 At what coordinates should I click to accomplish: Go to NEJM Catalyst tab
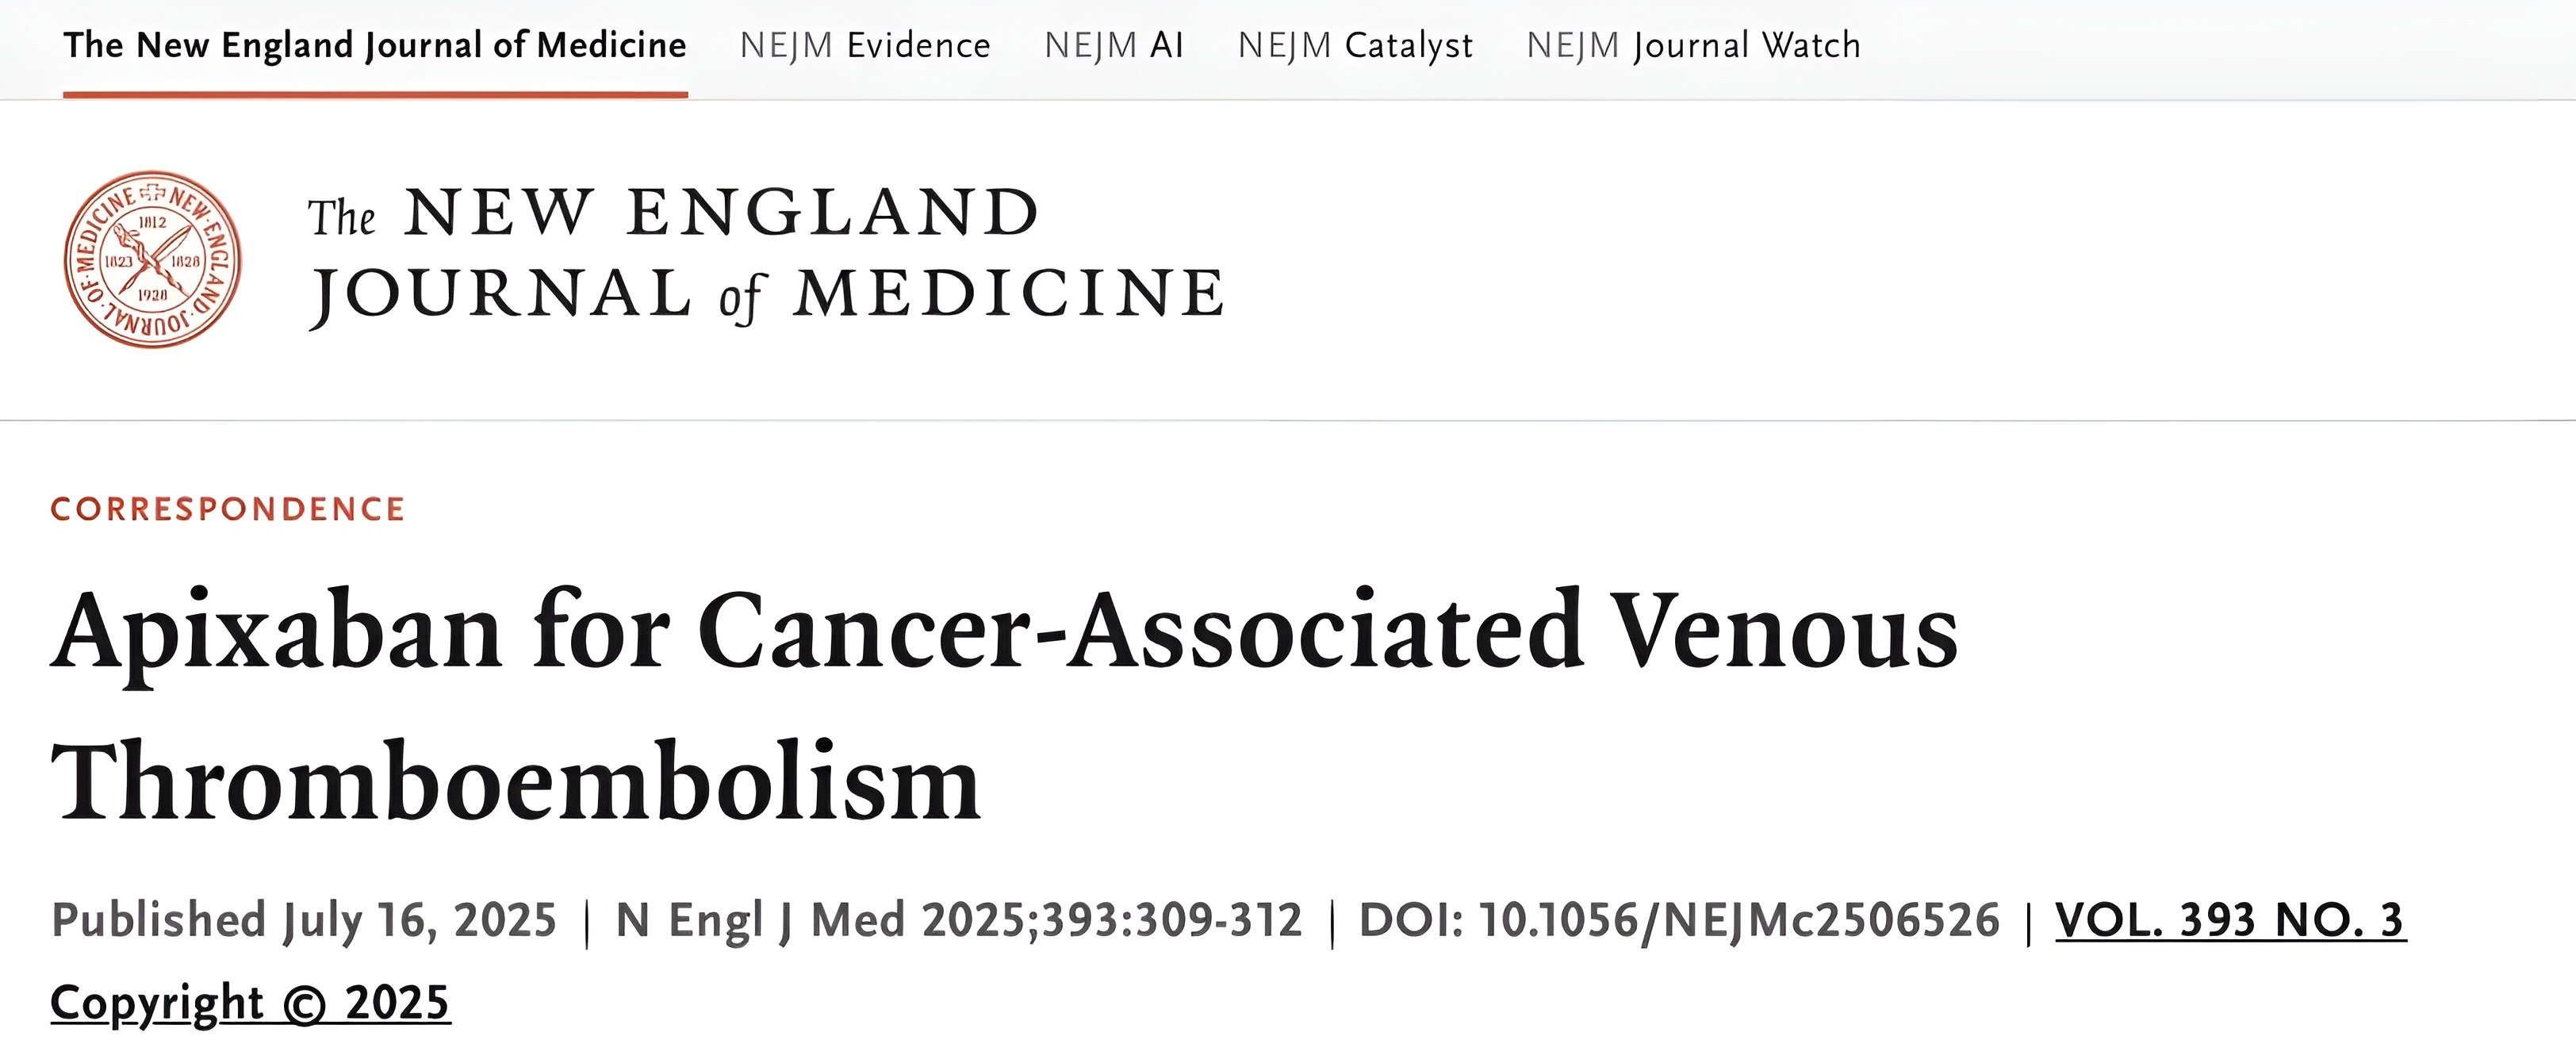pyautogui.click(x=1355, y=46)
